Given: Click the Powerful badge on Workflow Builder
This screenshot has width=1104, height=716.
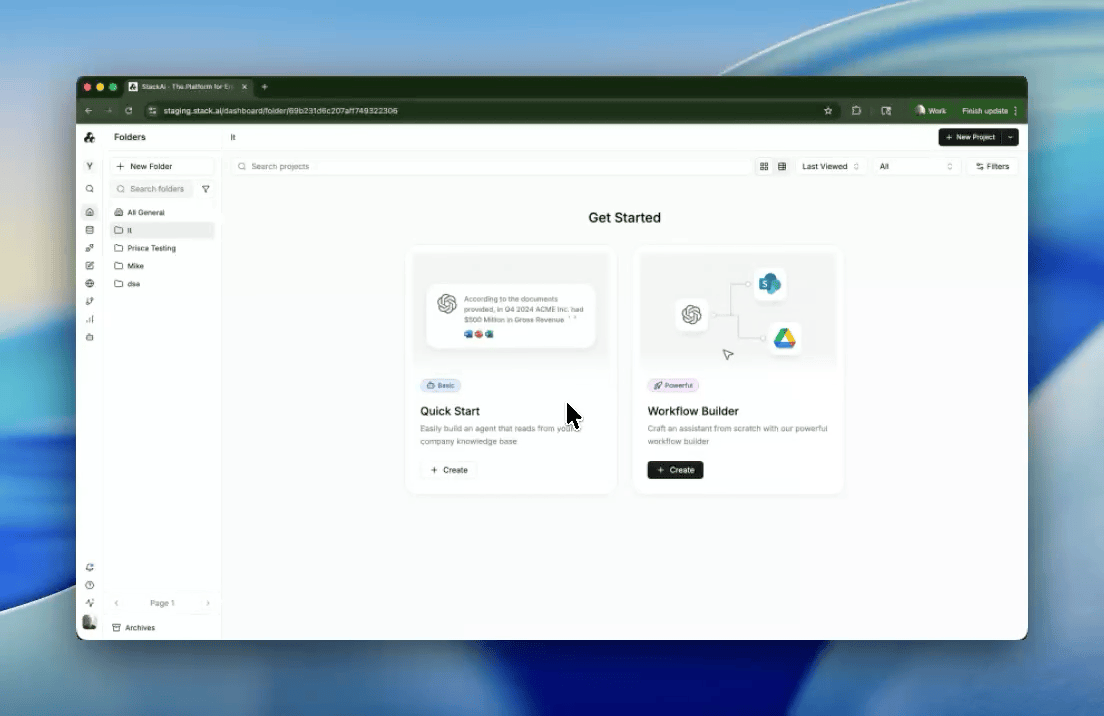Looking at the screenshot, I should point(673,385).
